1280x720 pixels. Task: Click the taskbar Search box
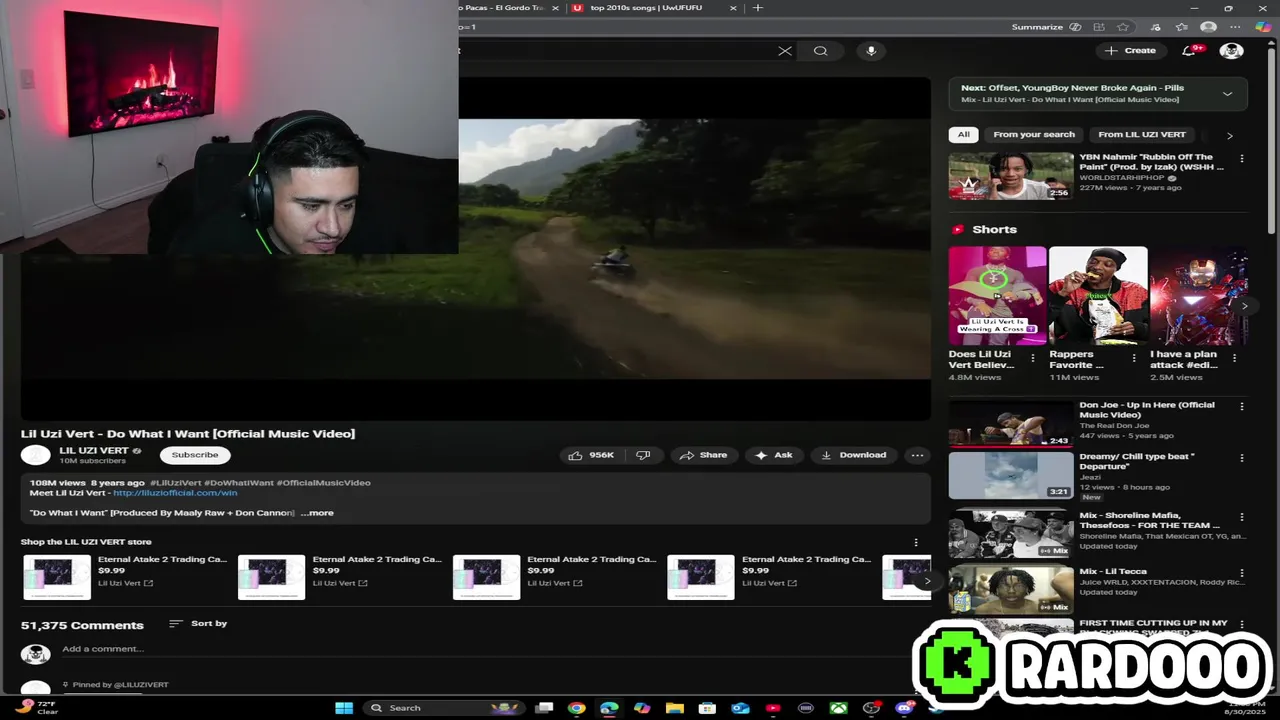444,708
